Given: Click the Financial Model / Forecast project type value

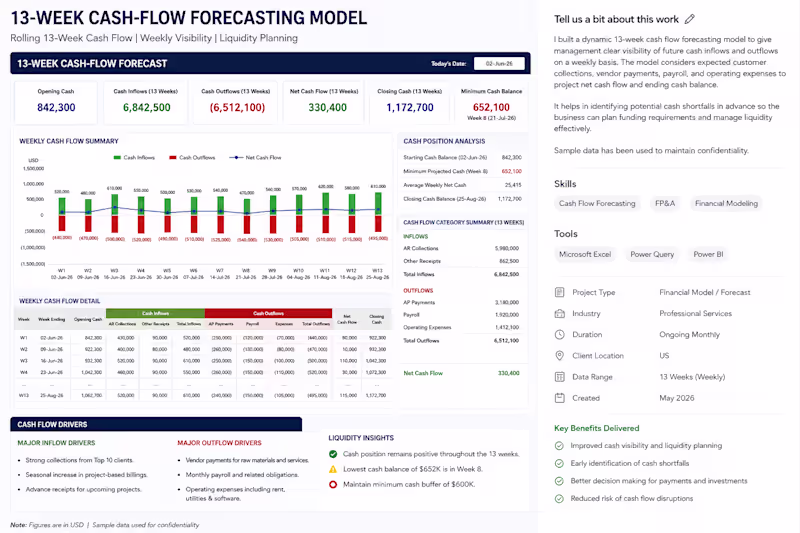Looking at the screenshot, I should pos(705,292).
